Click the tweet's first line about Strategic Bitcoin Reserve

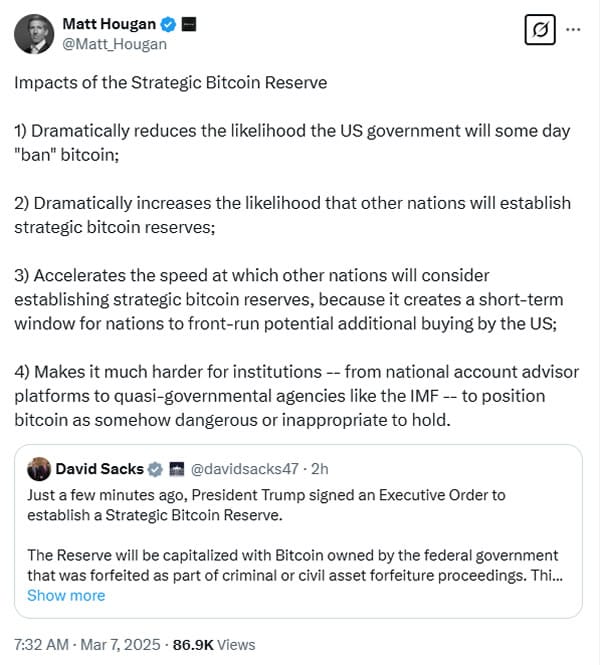(170, 82)
